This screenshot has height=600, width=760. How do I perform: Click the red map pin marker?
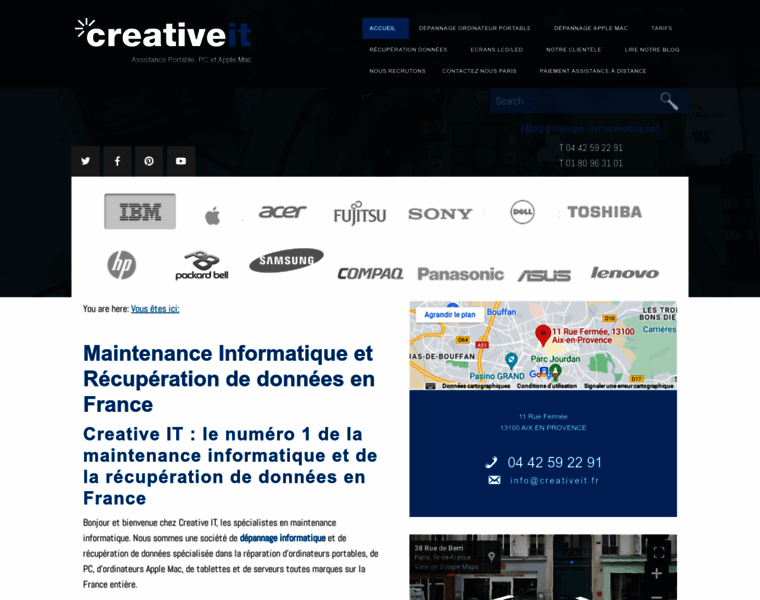click(x=542, y=335)
